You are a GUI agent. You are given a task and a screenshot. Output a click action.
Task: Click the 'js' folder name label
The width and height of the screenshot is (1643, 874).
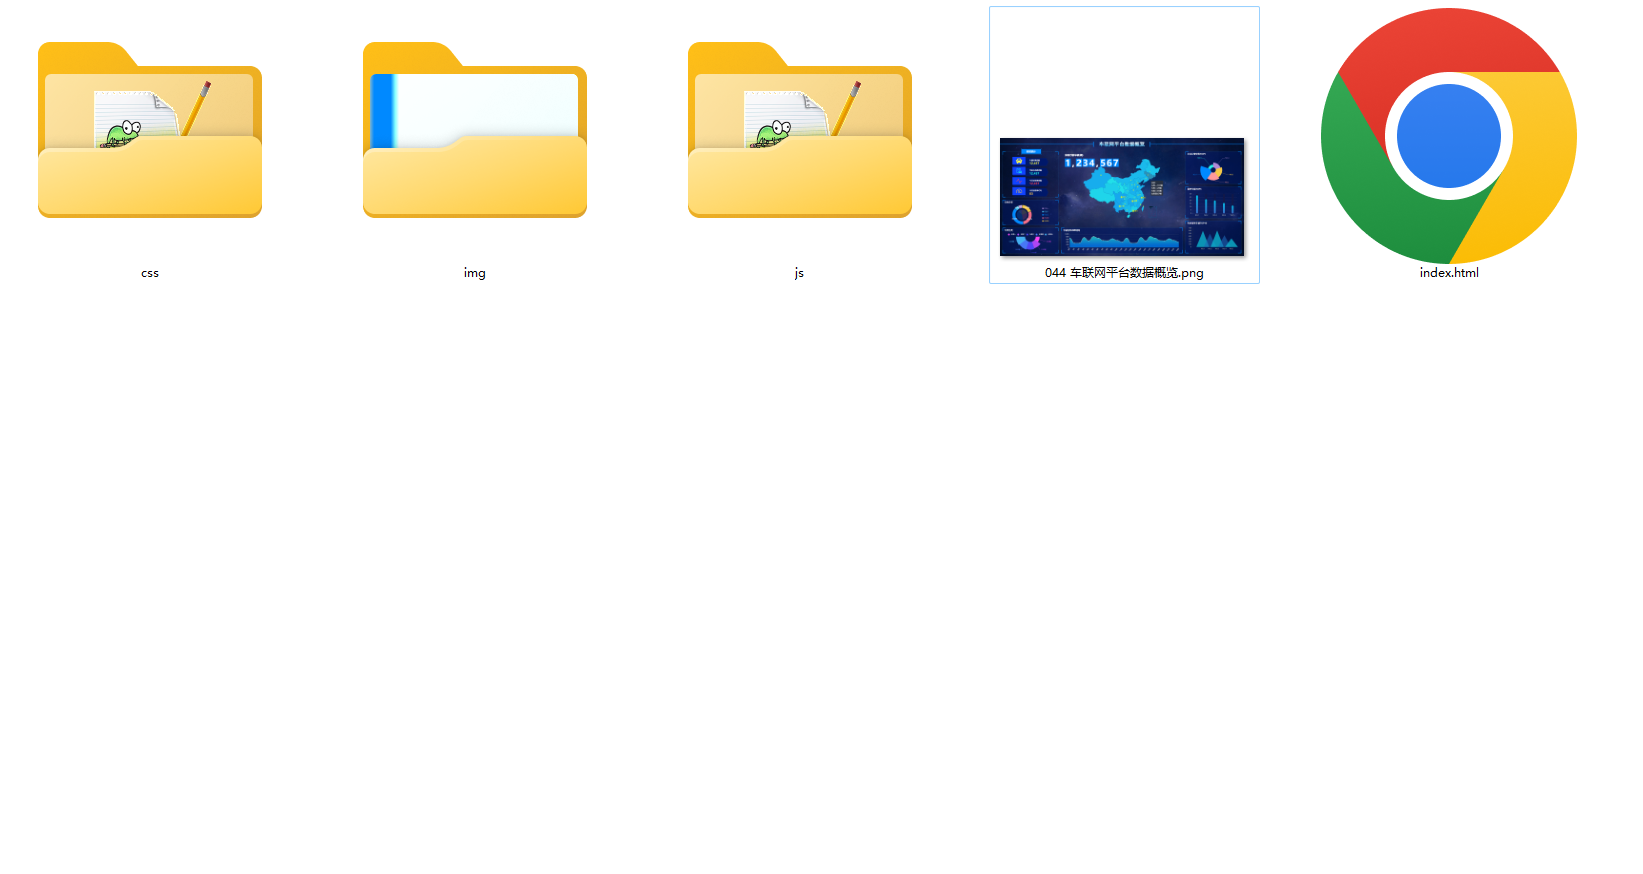pyautogui.click(x=799, y=273)
